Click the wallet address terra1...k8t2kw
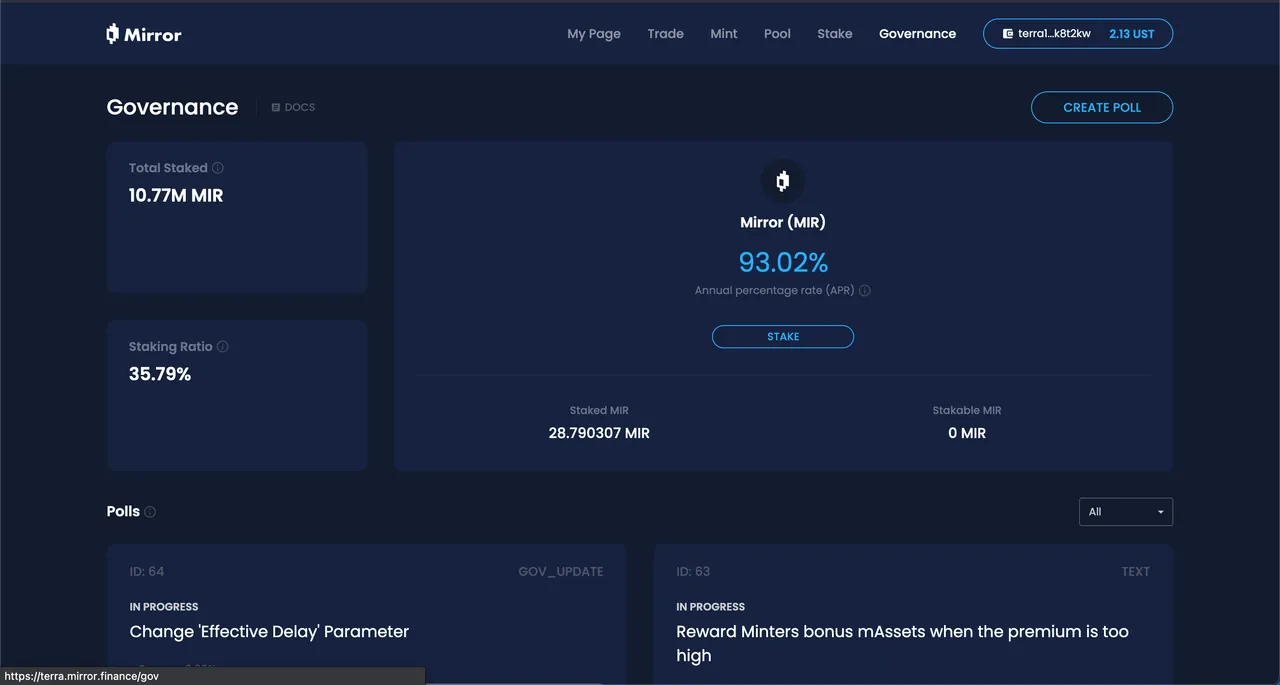 click(1055, 34)
